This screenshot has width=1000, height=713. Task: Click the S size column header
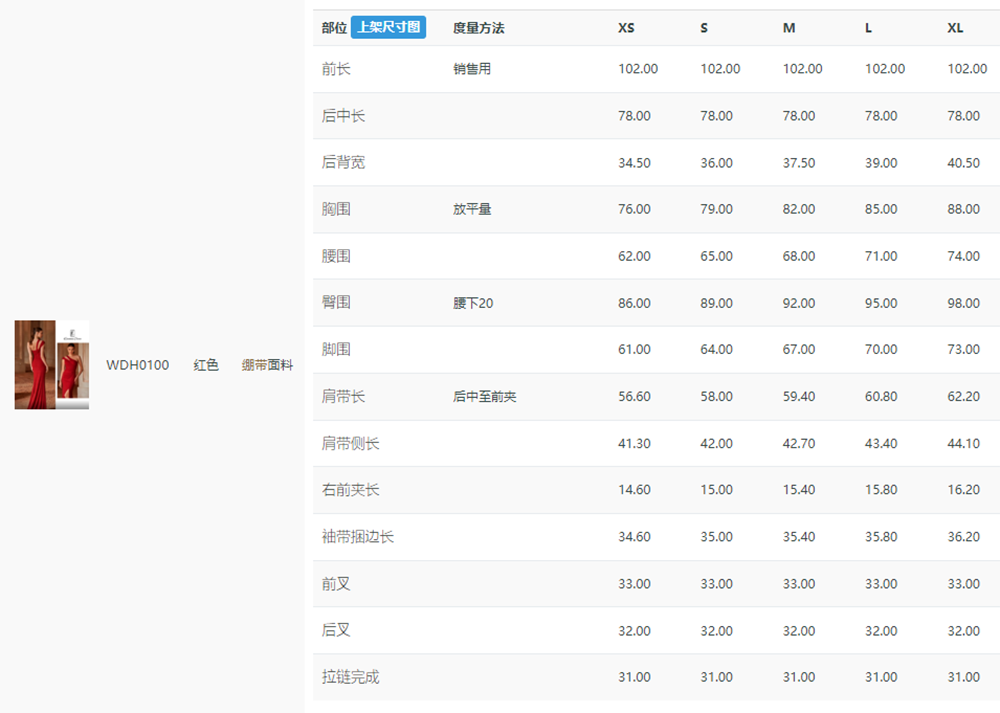[x=704, y=28]
